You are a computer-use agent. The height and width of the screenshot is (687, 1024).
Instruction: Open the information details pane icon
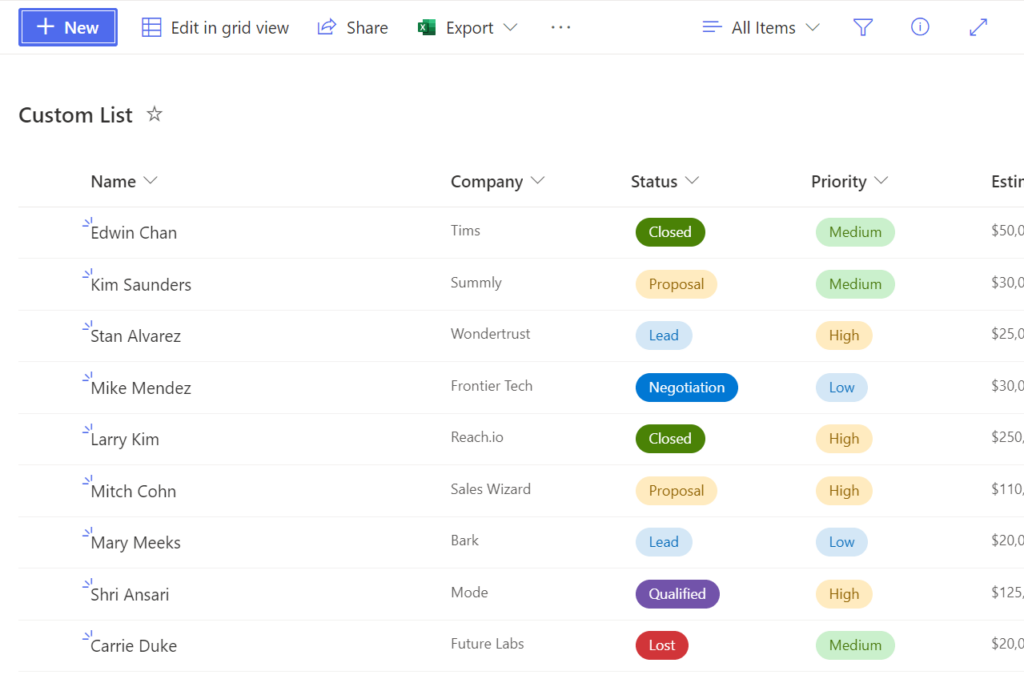(920, 27)
